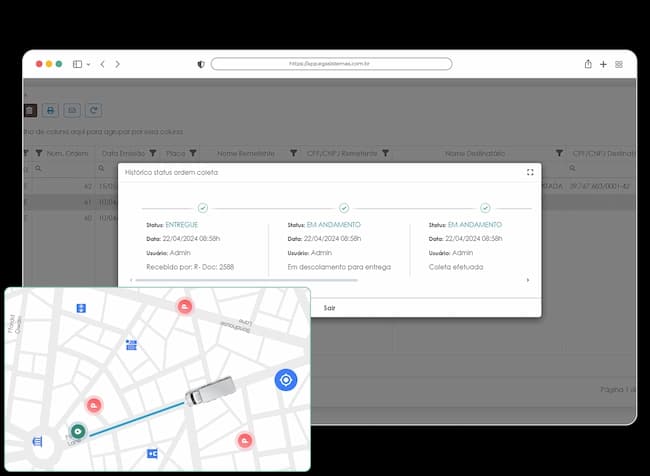
Task: Click the refresh toolbar icon
Action: tap(93, 110)
